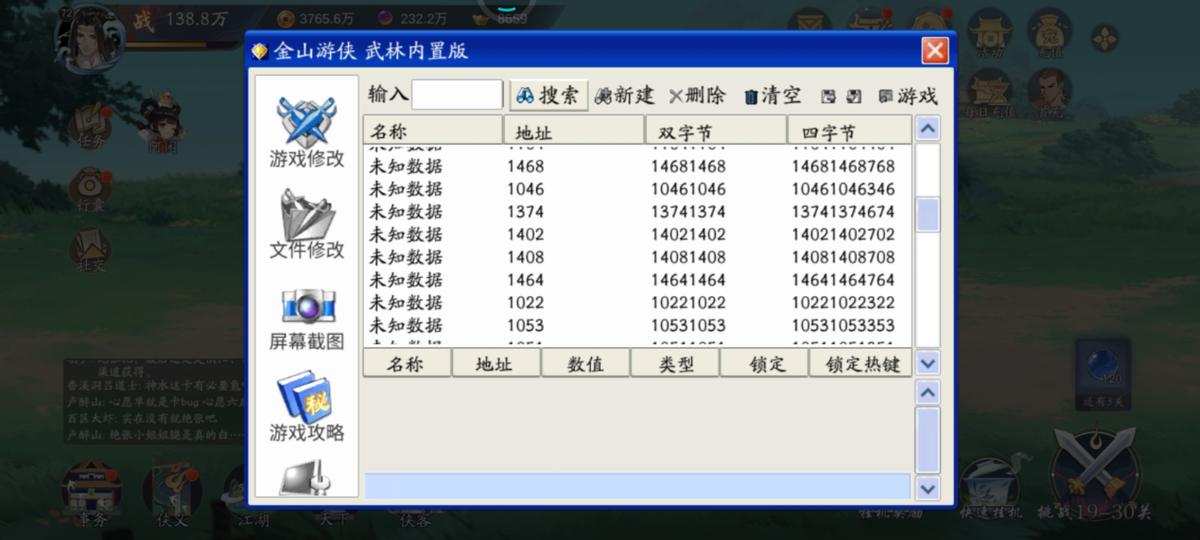This screenshot has width=1200, height=540.
Task: Click the second small disk icon before 游戏
Action: pyautogui.click(x=854, y=97)
